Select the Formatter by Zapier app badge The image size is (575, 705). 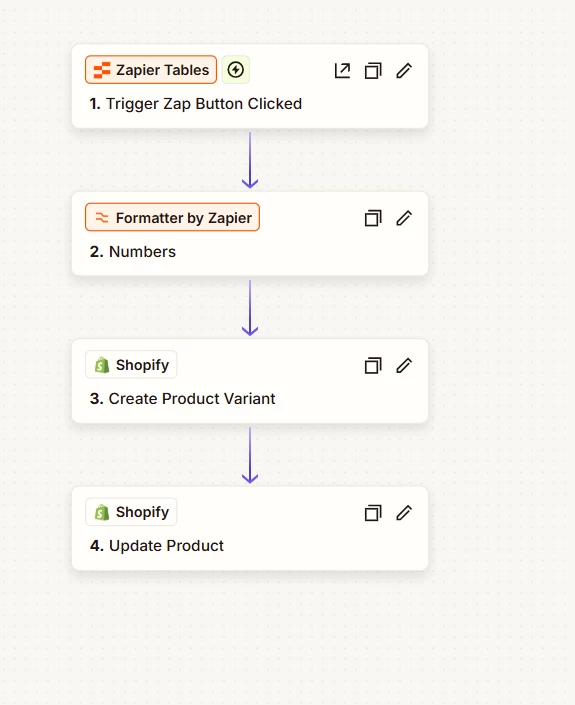point(172,217)
